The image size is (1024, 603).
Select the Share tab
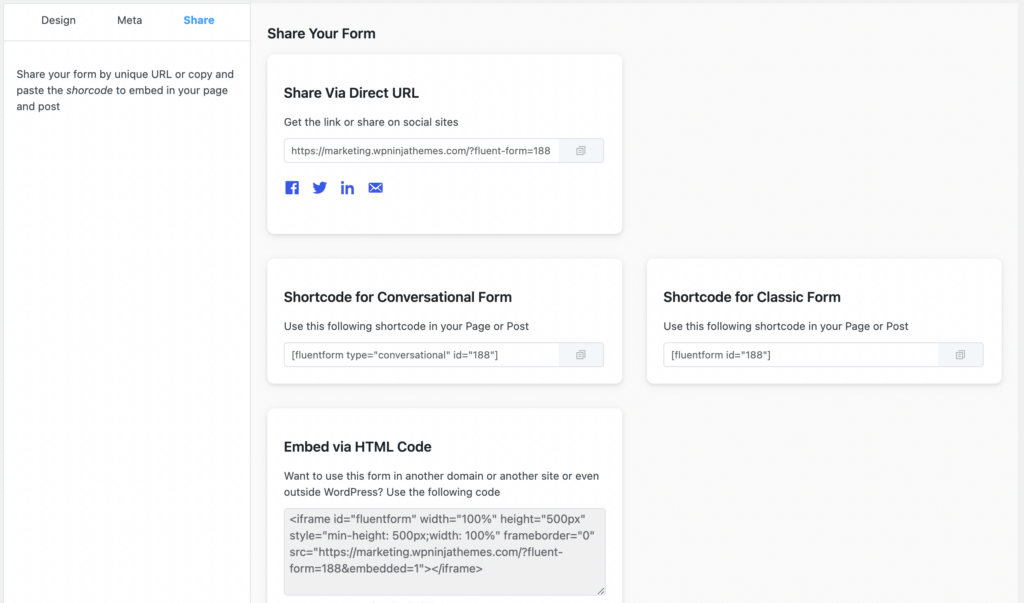click(x=199, y=20)
